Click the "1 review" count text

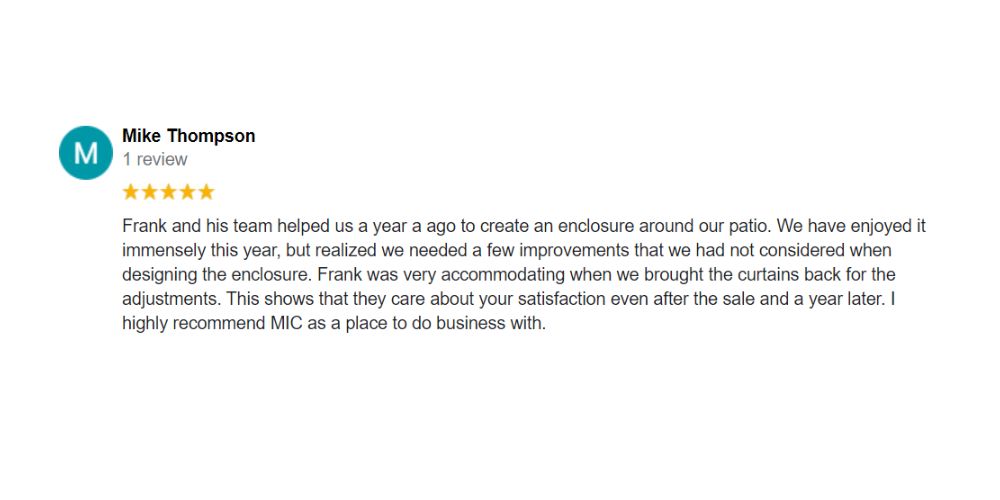[155, 159]
